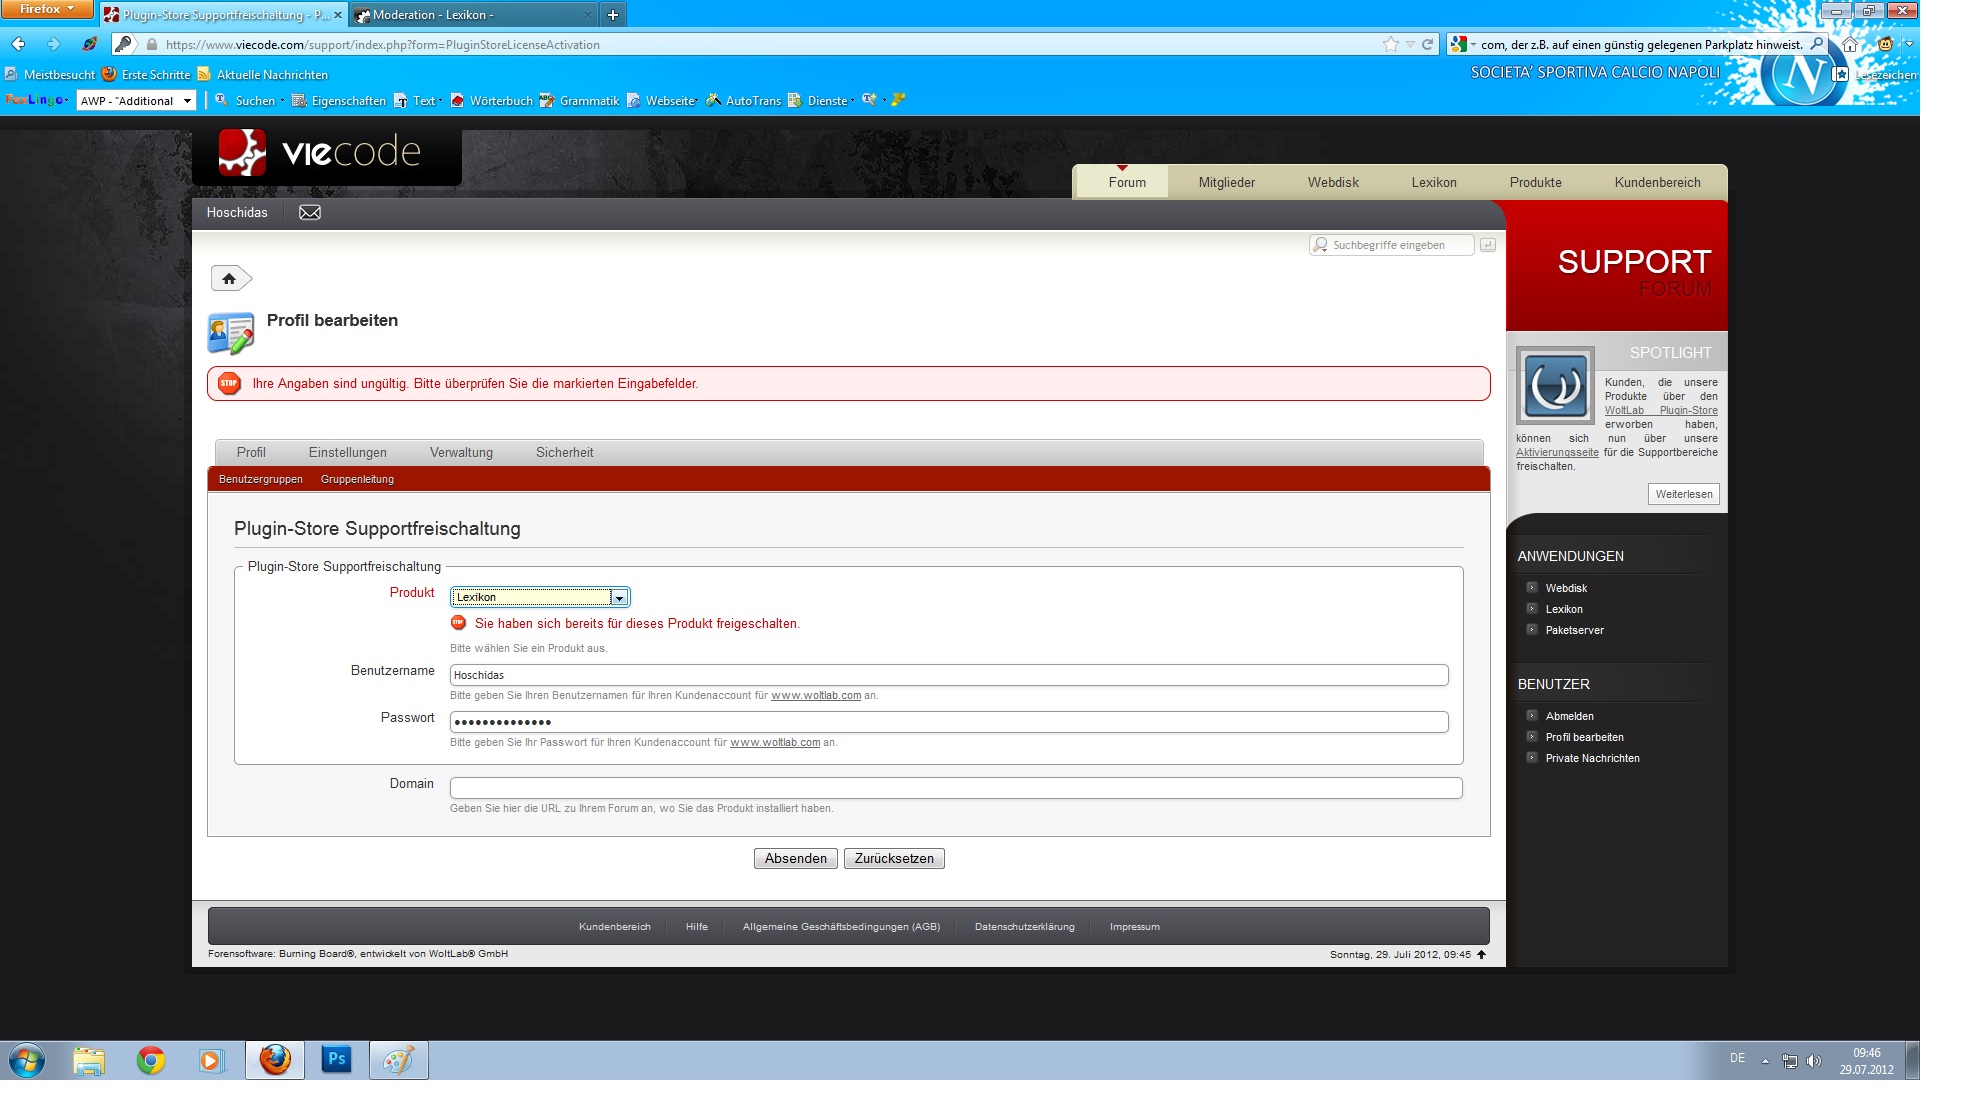Click the bookmark star in address bar

tap(1390, 44)
